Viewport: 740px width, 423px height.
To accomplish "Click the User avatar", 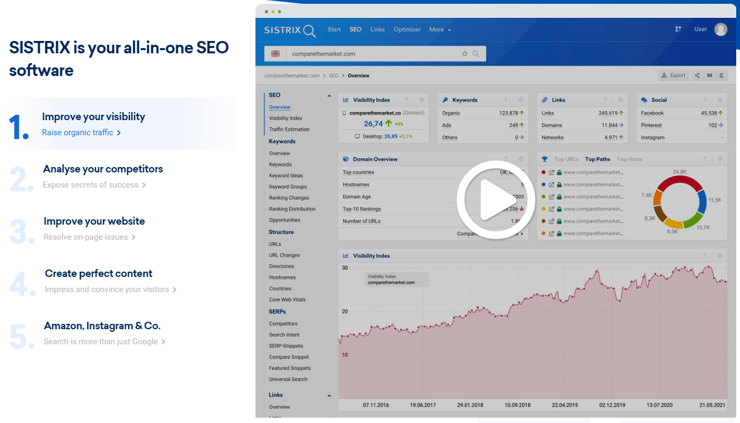I will (720, 29).
